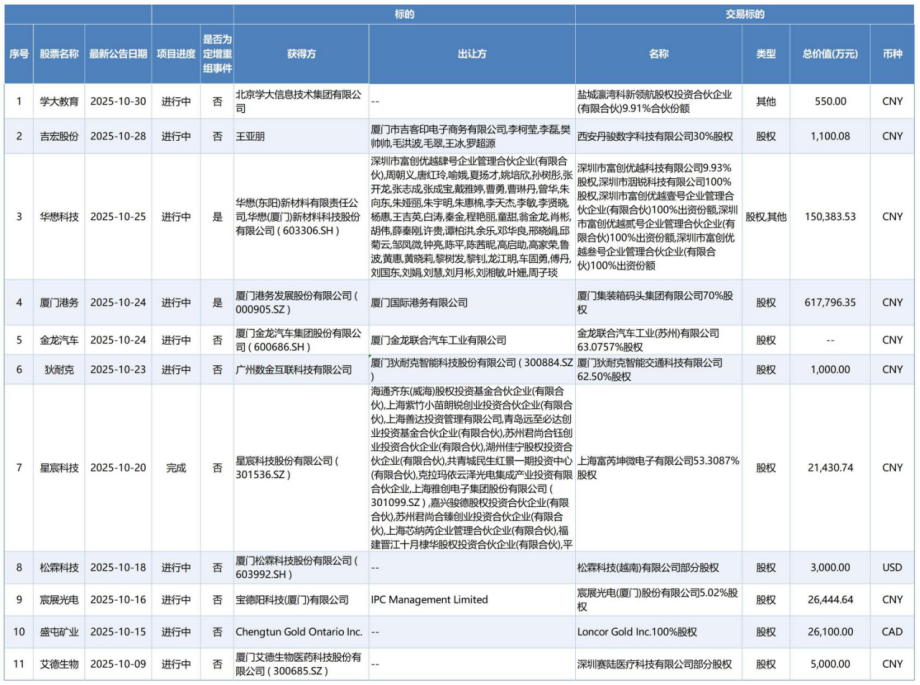Click the value 1,000.00

[830, 370]
